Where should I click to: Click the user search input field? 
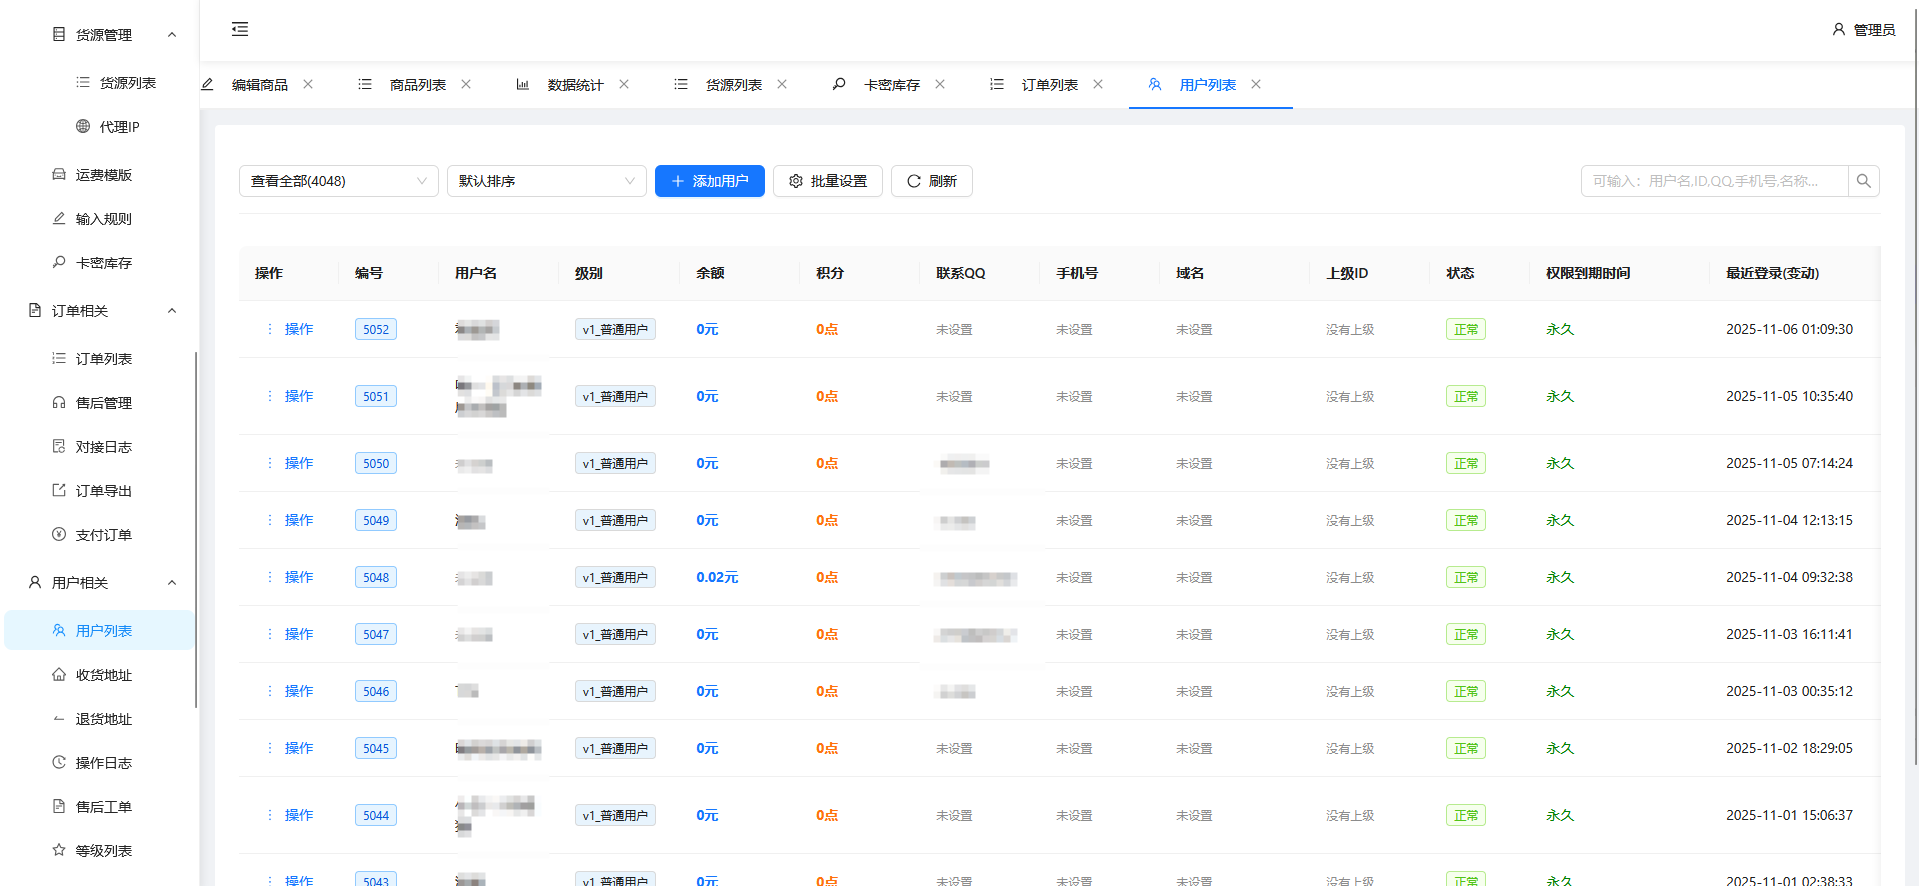(x=1714, y=181)
